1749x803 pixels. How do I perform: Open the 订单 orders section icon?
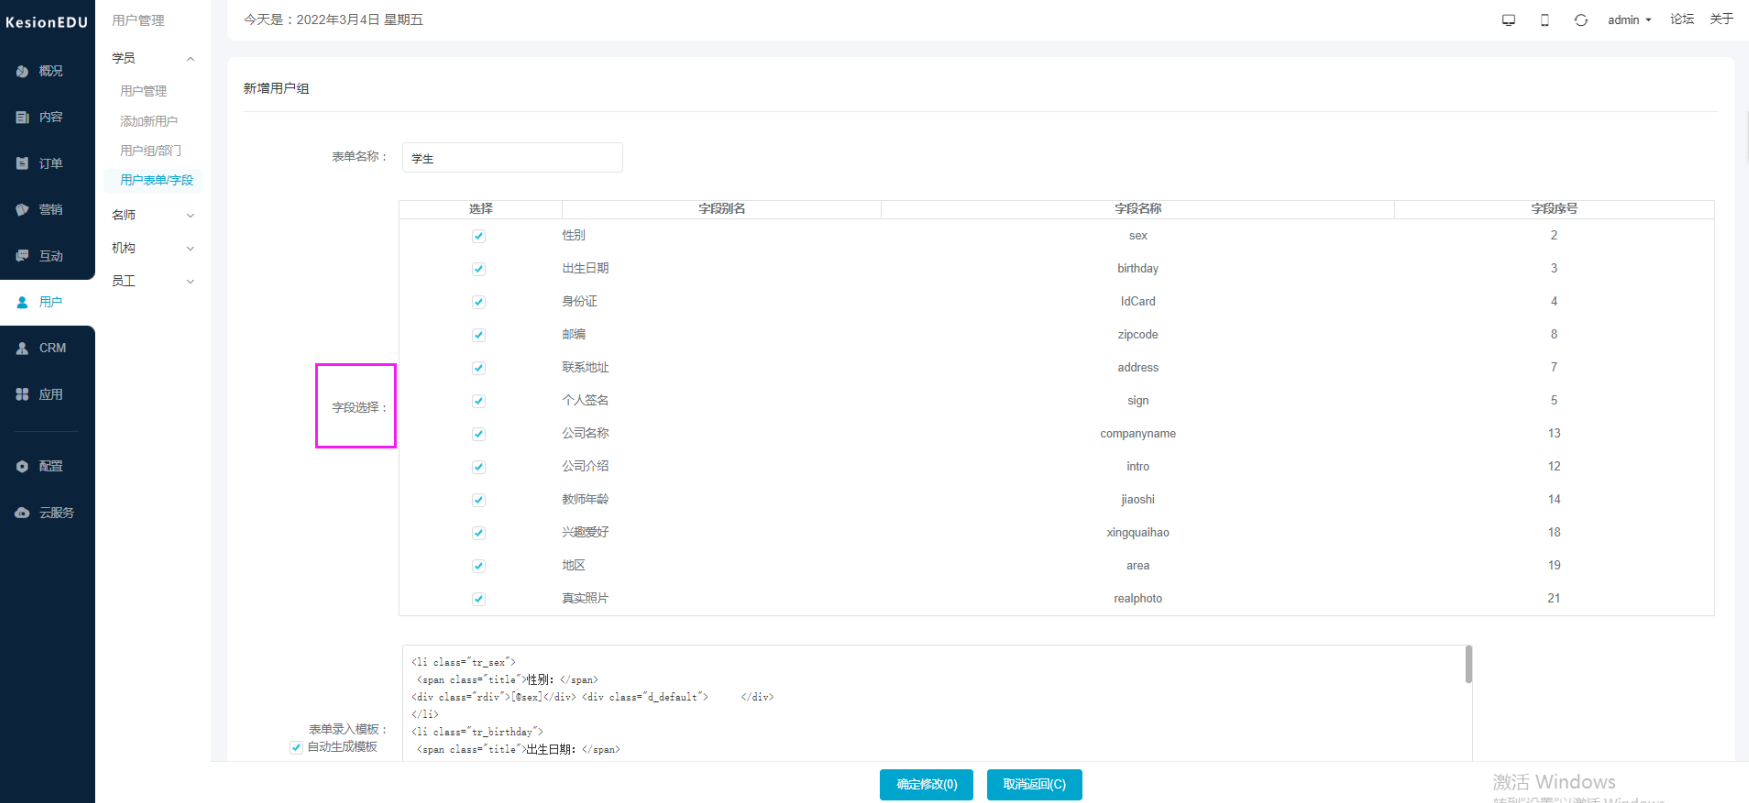pos(22,163)
